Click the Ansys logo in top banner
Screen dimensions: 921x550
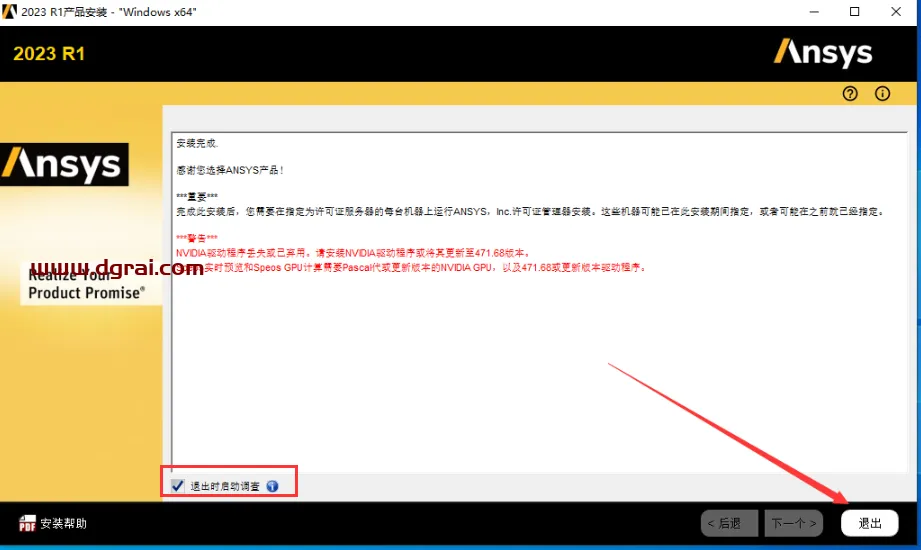823,53
